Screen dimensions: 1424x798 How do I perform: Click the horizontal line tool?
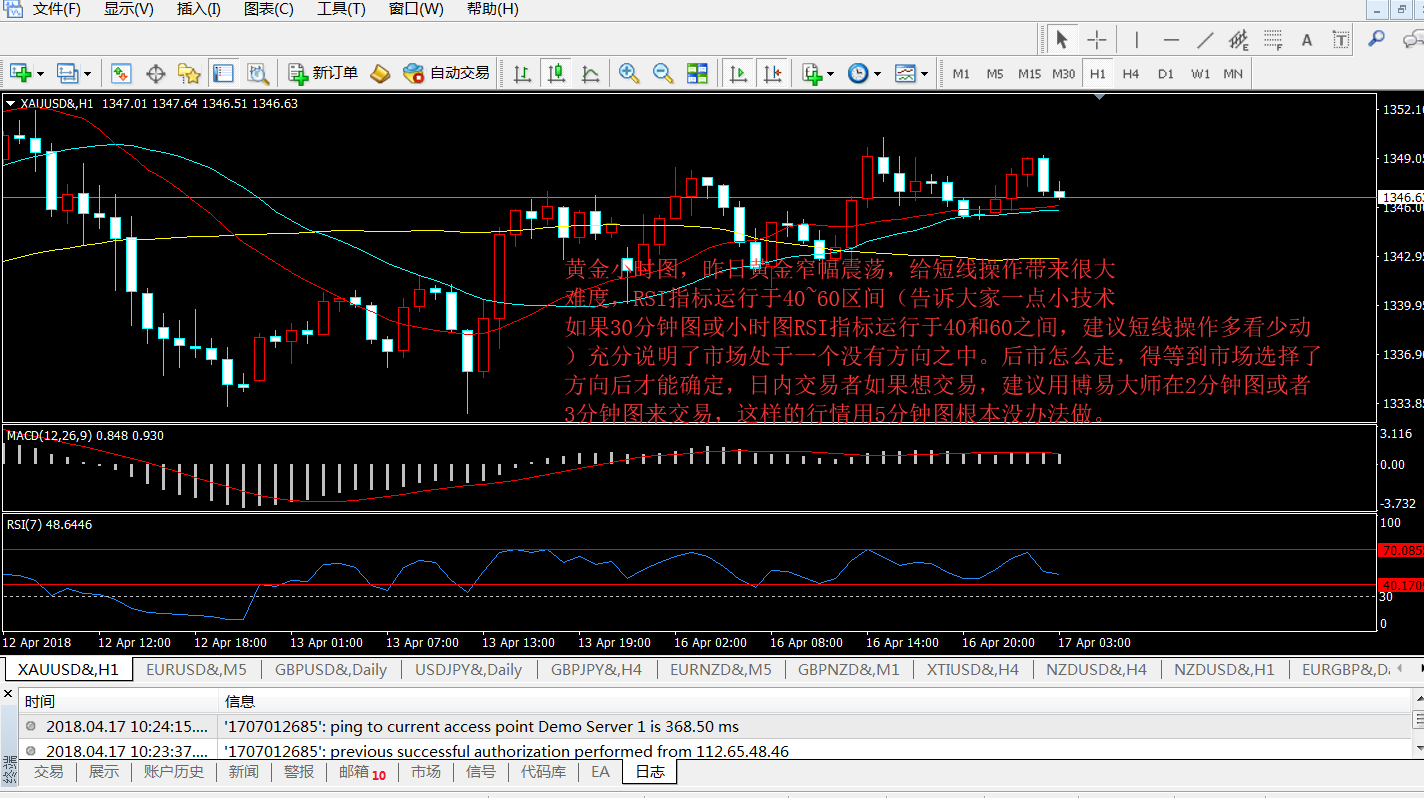pyautogui.click(x=1171, y=40)
